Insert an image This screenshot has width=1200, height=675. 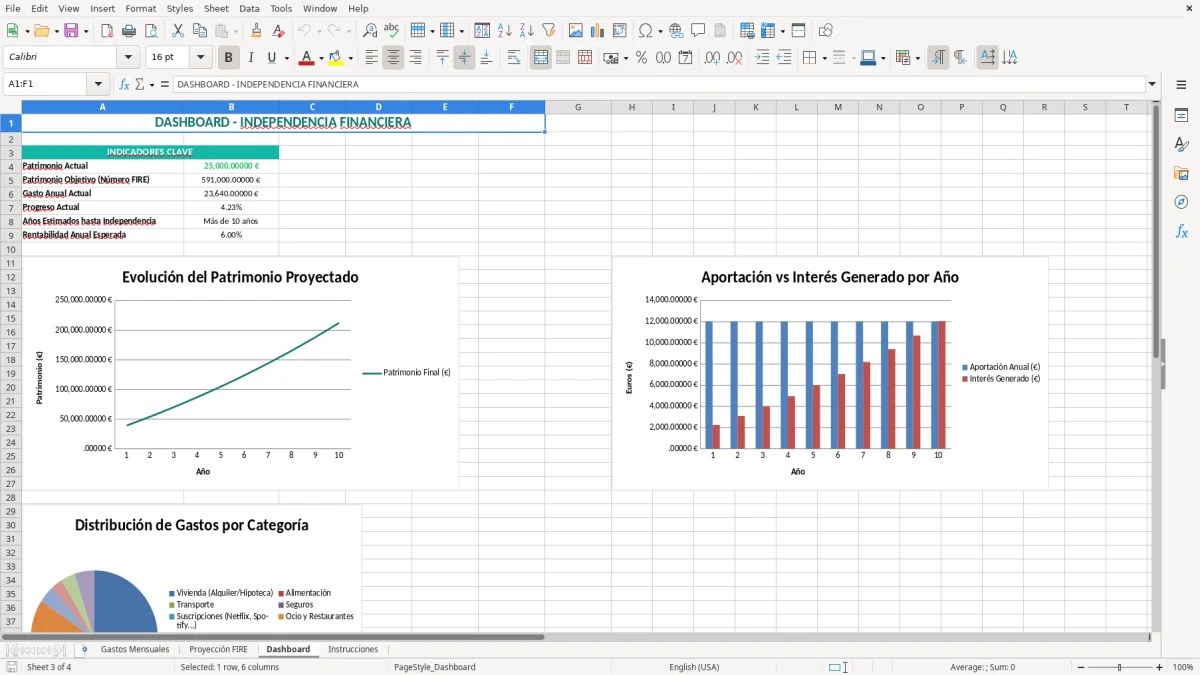pyautogui.click(x=576, y=31)
